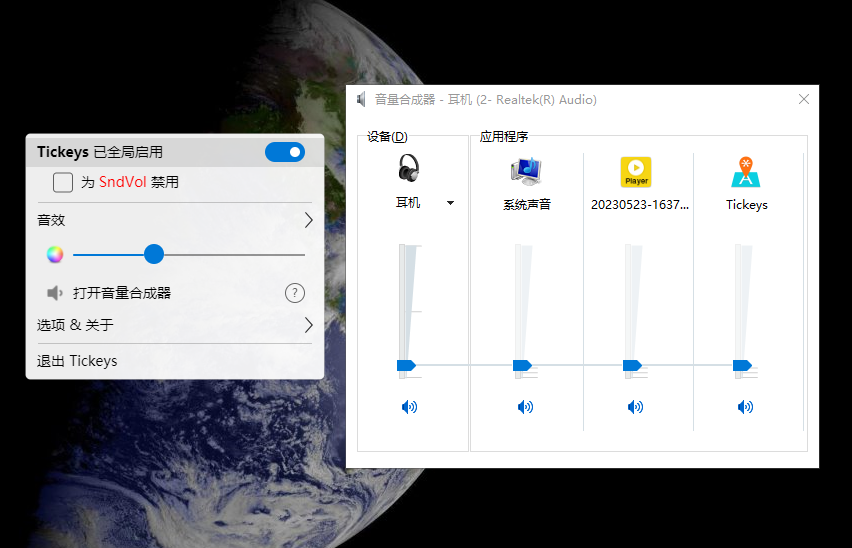This screenshot has width=852, height=548.
Task: Click the speaker icon in mixer title bar
Action: pos(361,99)
